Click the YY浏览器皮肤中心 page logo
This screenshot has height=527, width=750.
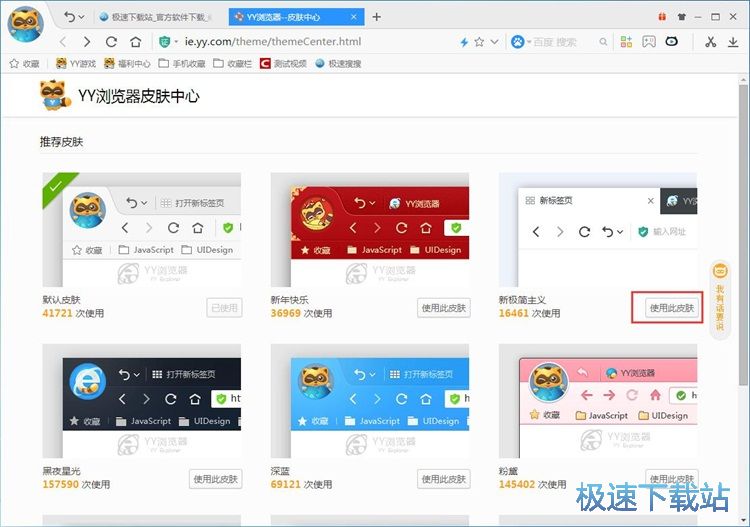pyautogui.click(x=120, y=96)
